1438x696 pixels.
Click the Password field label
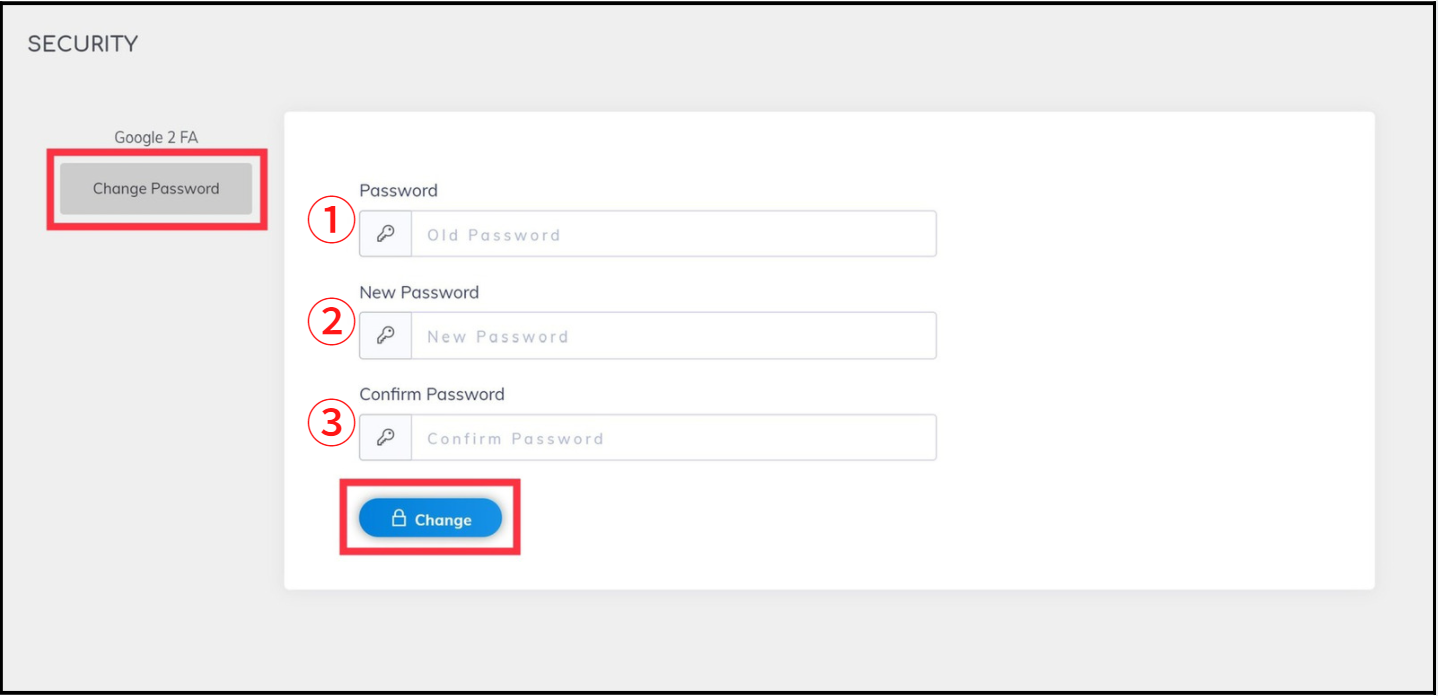point(399,190)
